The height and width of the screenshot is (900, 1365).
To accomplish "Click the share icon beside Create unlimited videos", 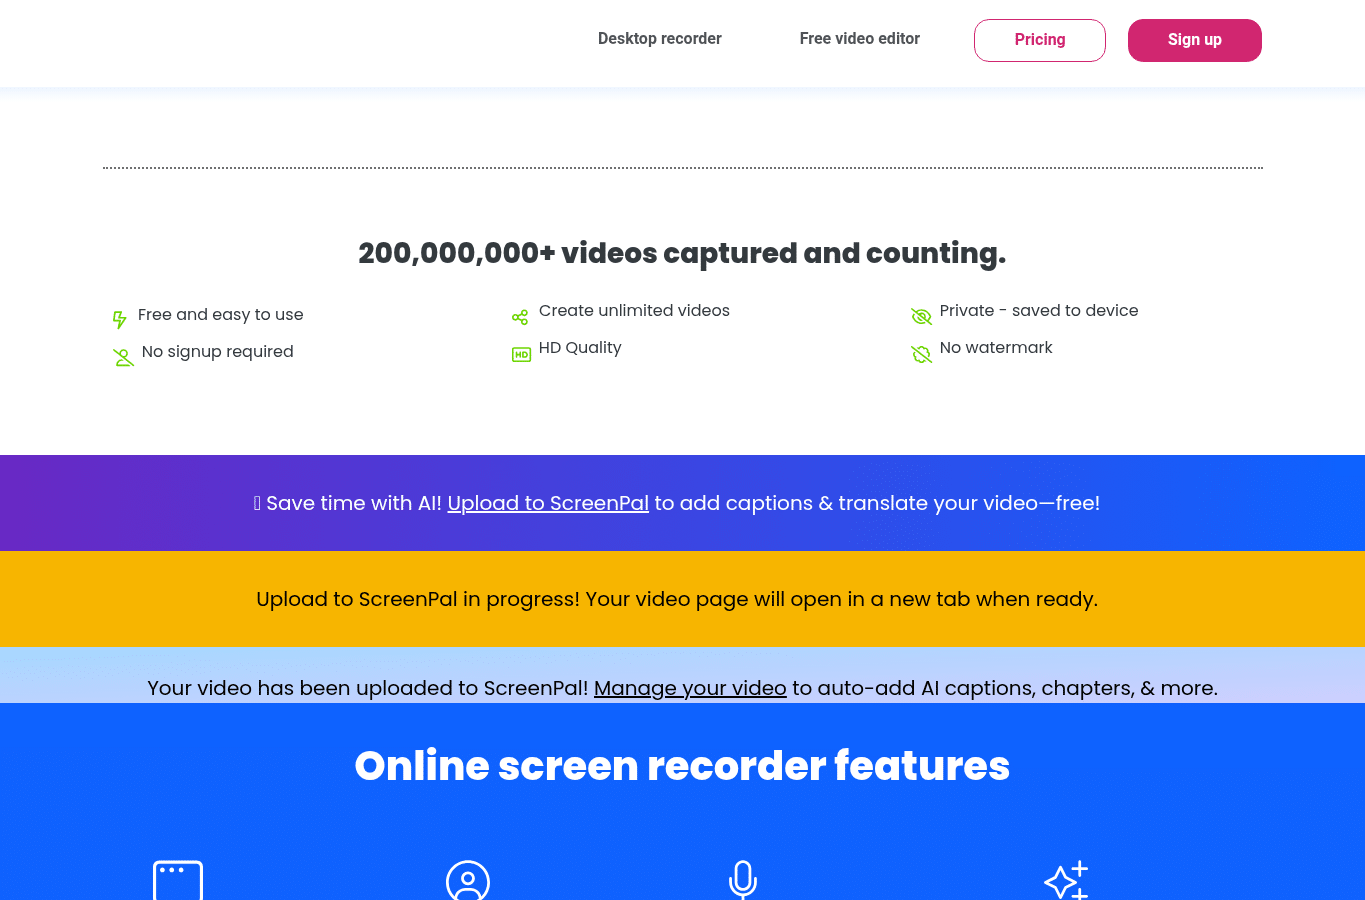I will click(520, 318).
